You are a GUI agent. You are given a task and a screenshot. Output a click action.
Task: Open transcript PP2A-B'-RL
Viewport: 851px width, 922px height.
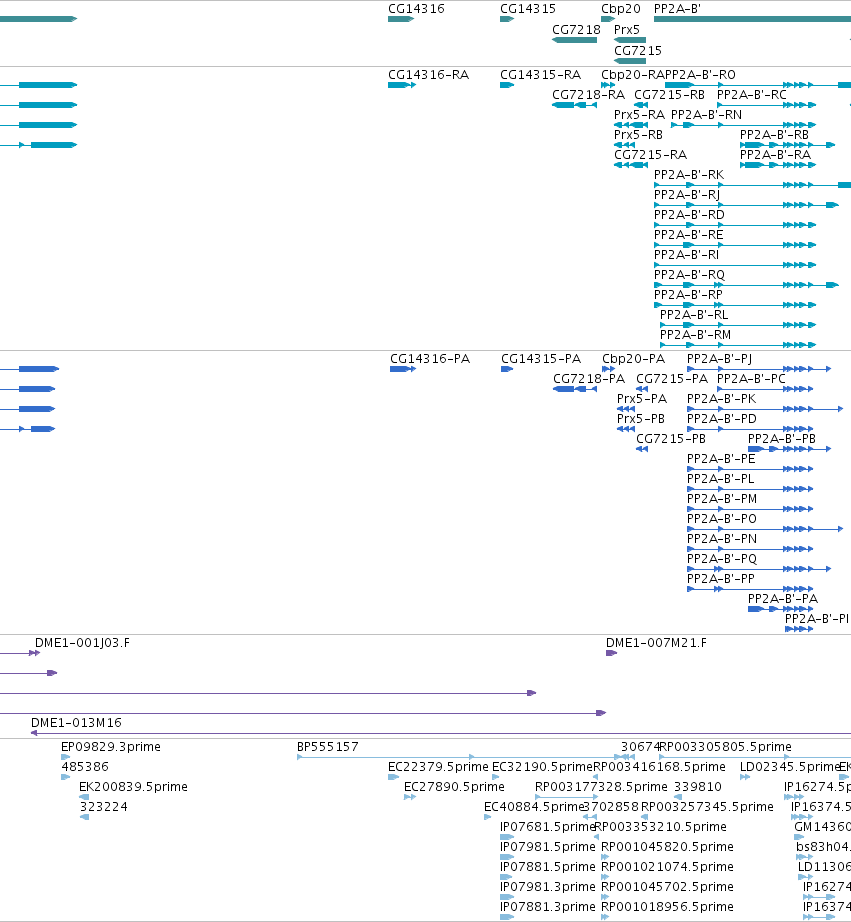694,315
